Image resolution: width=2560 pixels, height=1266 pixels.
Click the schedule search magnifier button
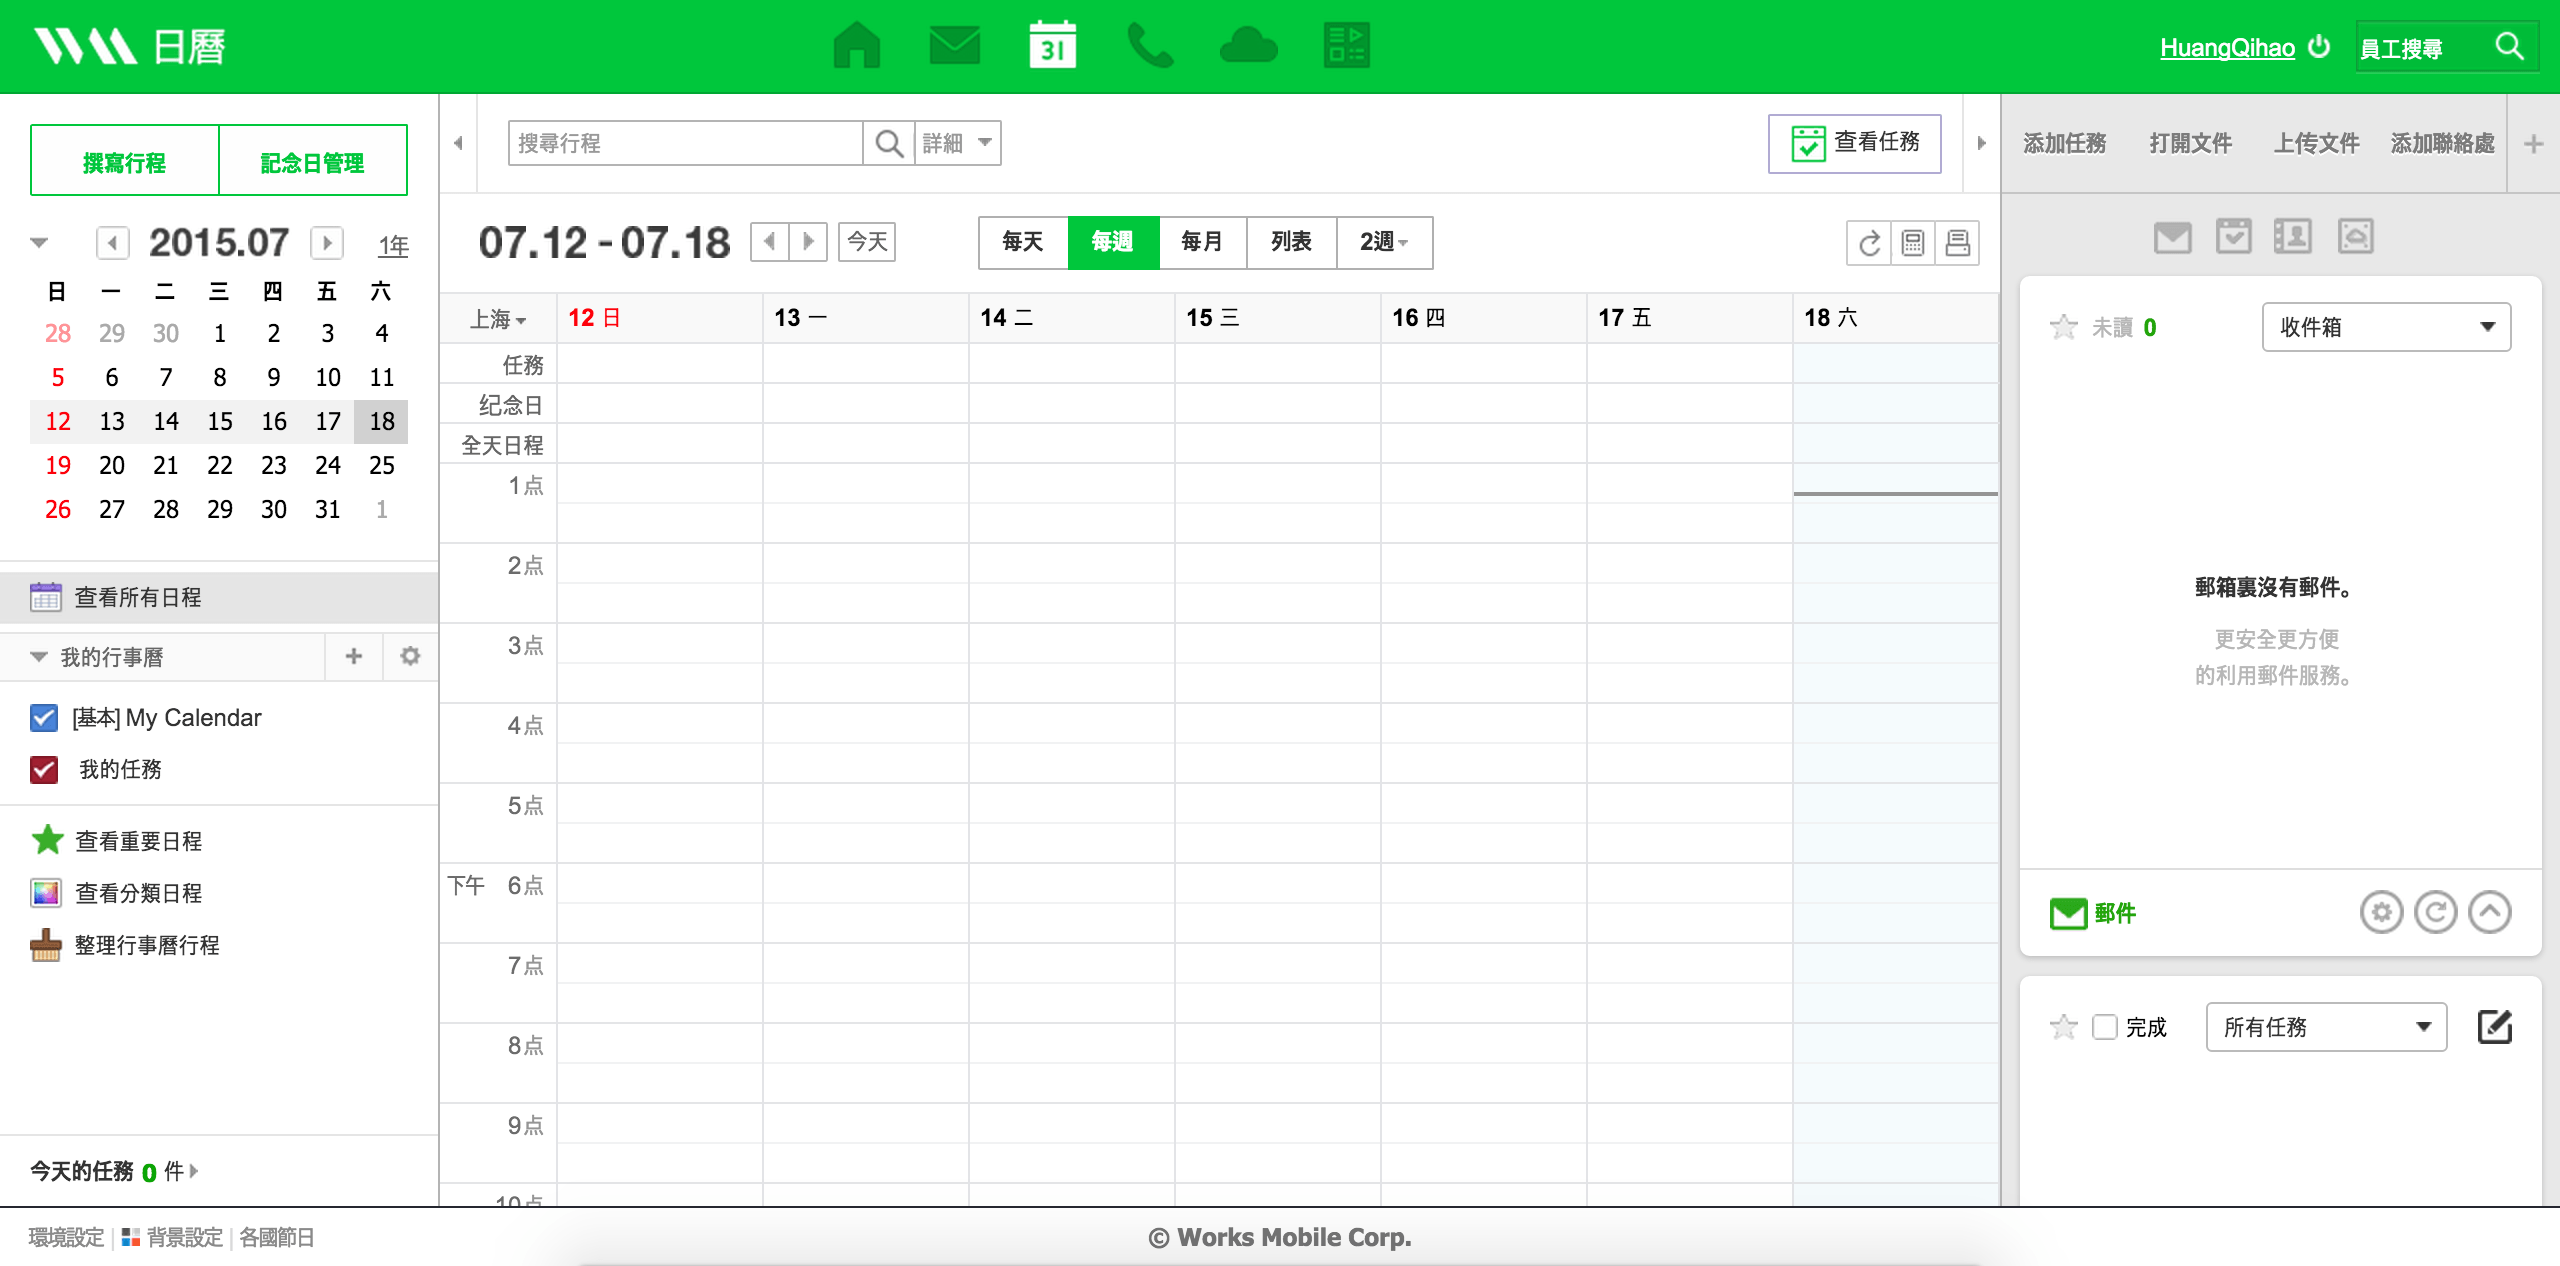889,143
